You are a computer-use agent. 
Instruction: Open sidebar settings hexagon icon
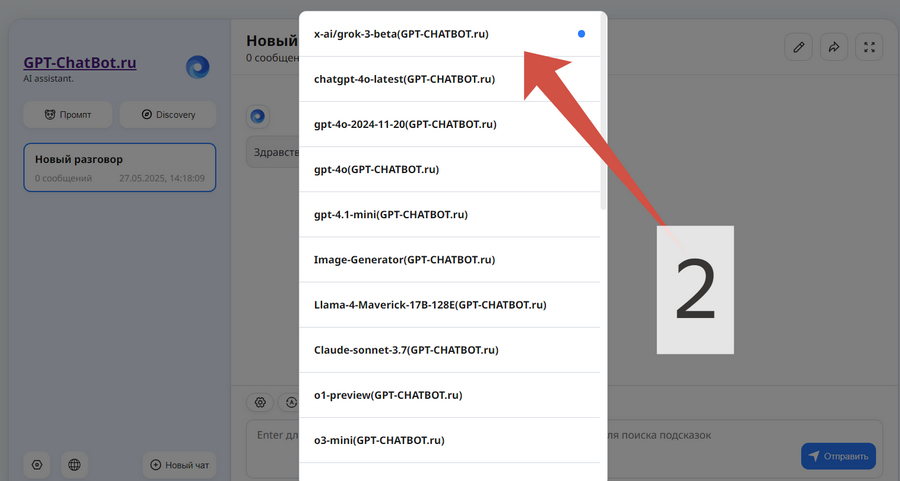pos(37,465)
